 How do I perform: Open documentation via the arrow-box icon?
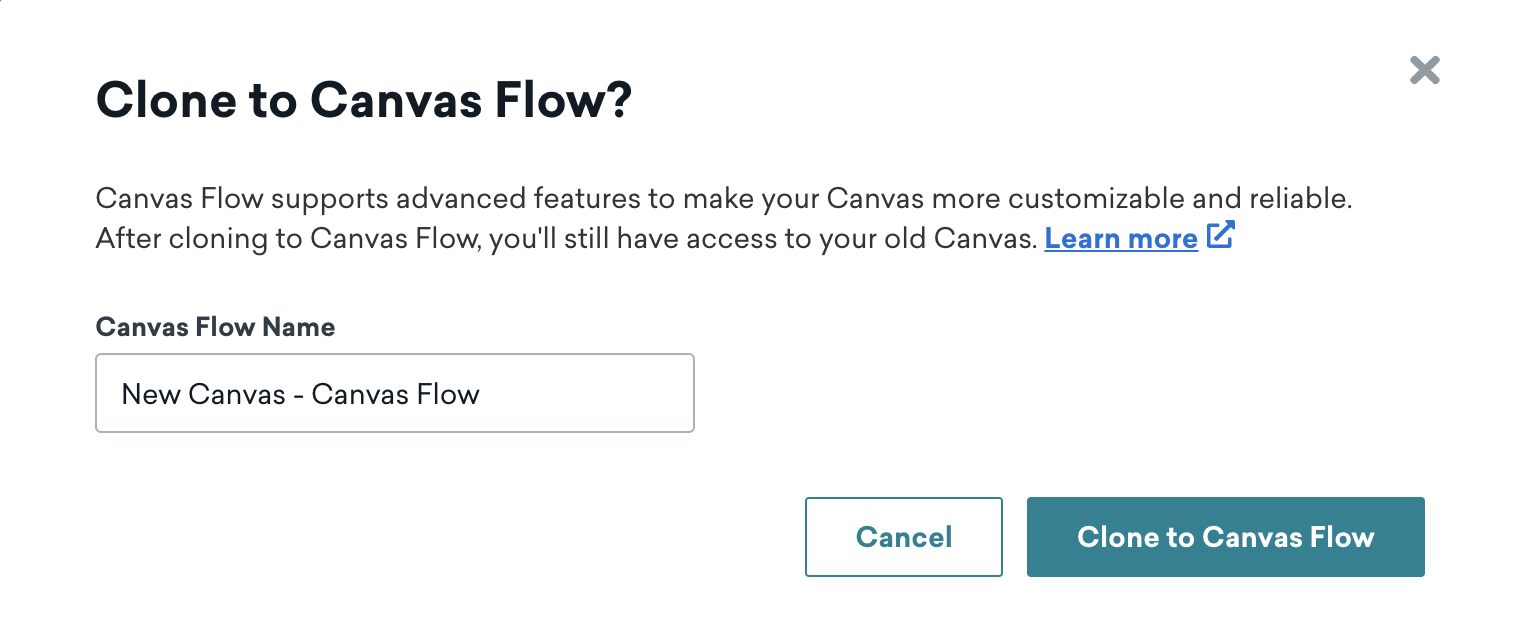(1221, 236)
